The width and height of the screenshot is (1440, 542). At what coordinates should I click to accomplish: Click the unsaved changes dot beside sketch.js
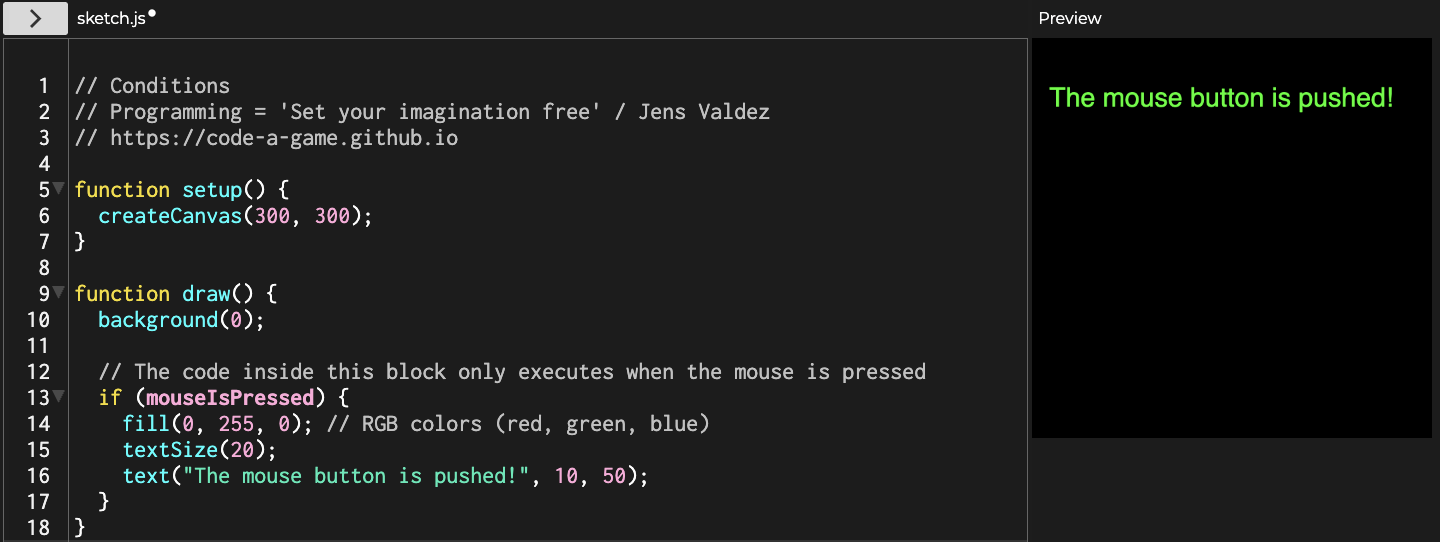click(x=152, y=15)
